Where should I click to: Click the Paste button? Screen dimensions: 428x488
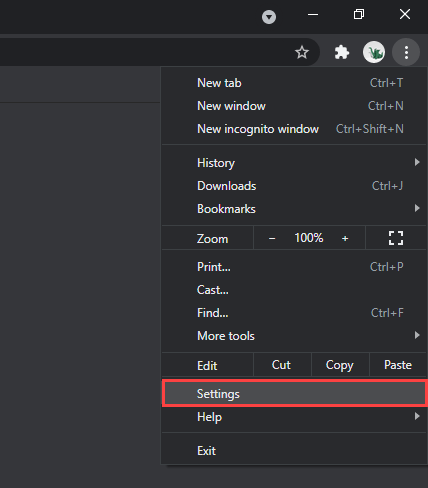click(398, 365)
